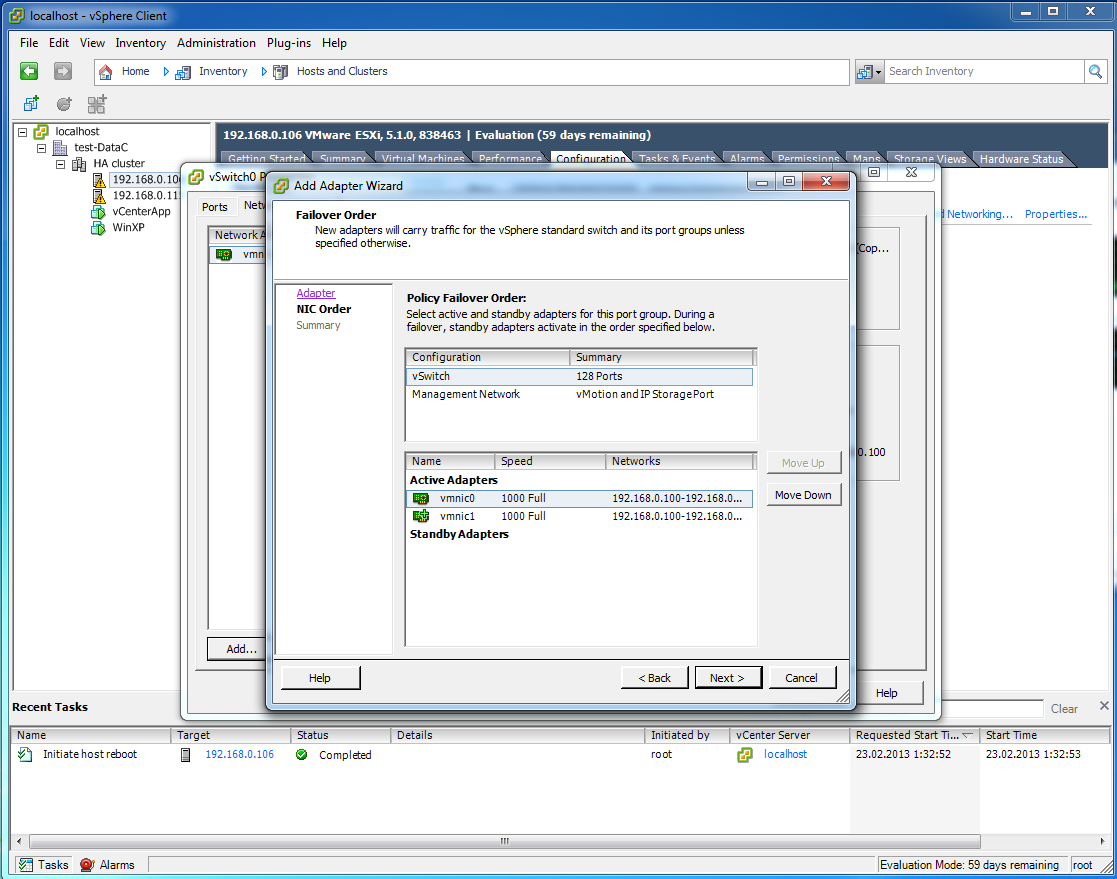The width and height of the screenshot is (1117, 879).
Task: Click the search magnifier icon
Action: pos(1095,71)
